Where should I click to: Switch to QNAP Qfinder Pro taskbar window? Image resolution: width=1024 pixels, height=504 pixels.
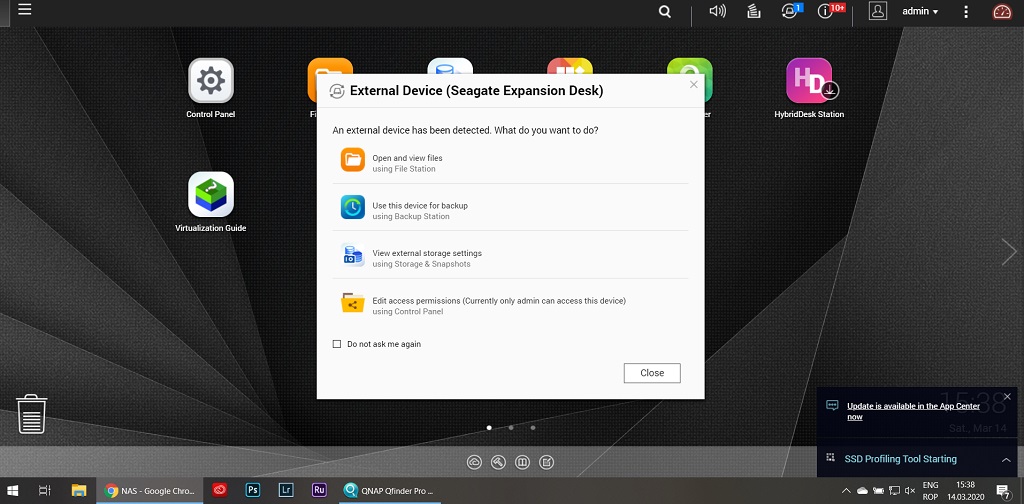(390, 490)
